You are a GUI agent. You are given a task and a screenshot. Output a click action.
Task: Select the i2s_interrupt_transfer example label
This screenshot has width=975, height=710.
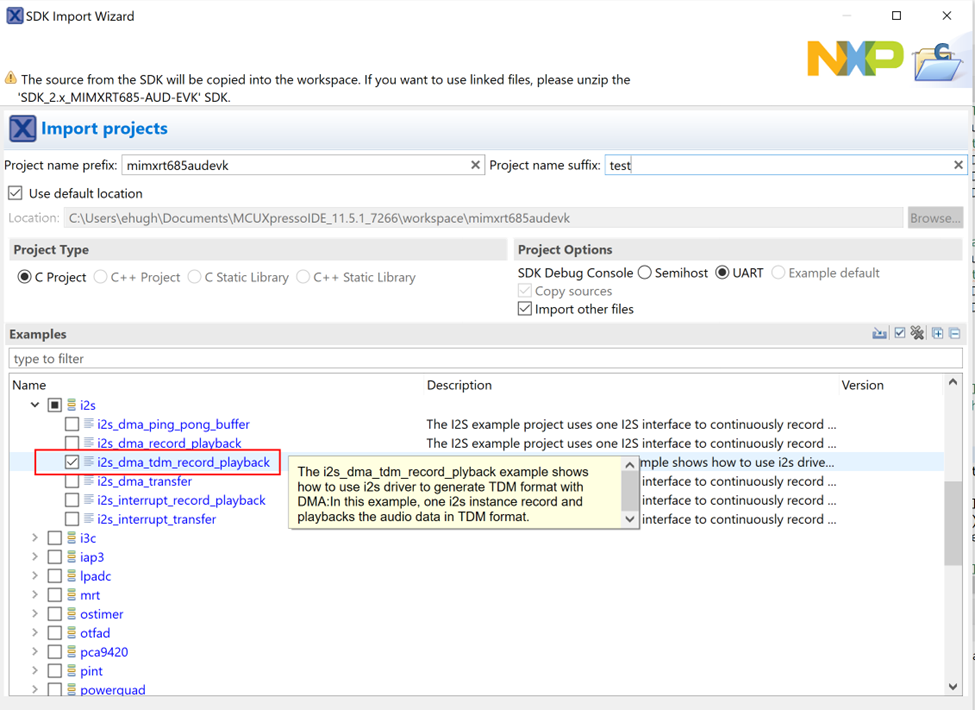pos(157,519)
